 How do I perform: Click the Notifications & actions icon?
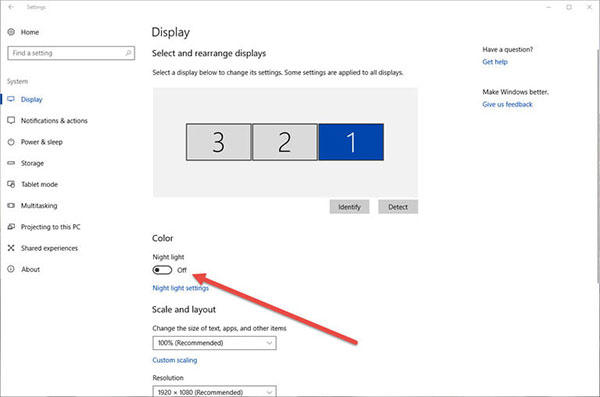[11, 121]
